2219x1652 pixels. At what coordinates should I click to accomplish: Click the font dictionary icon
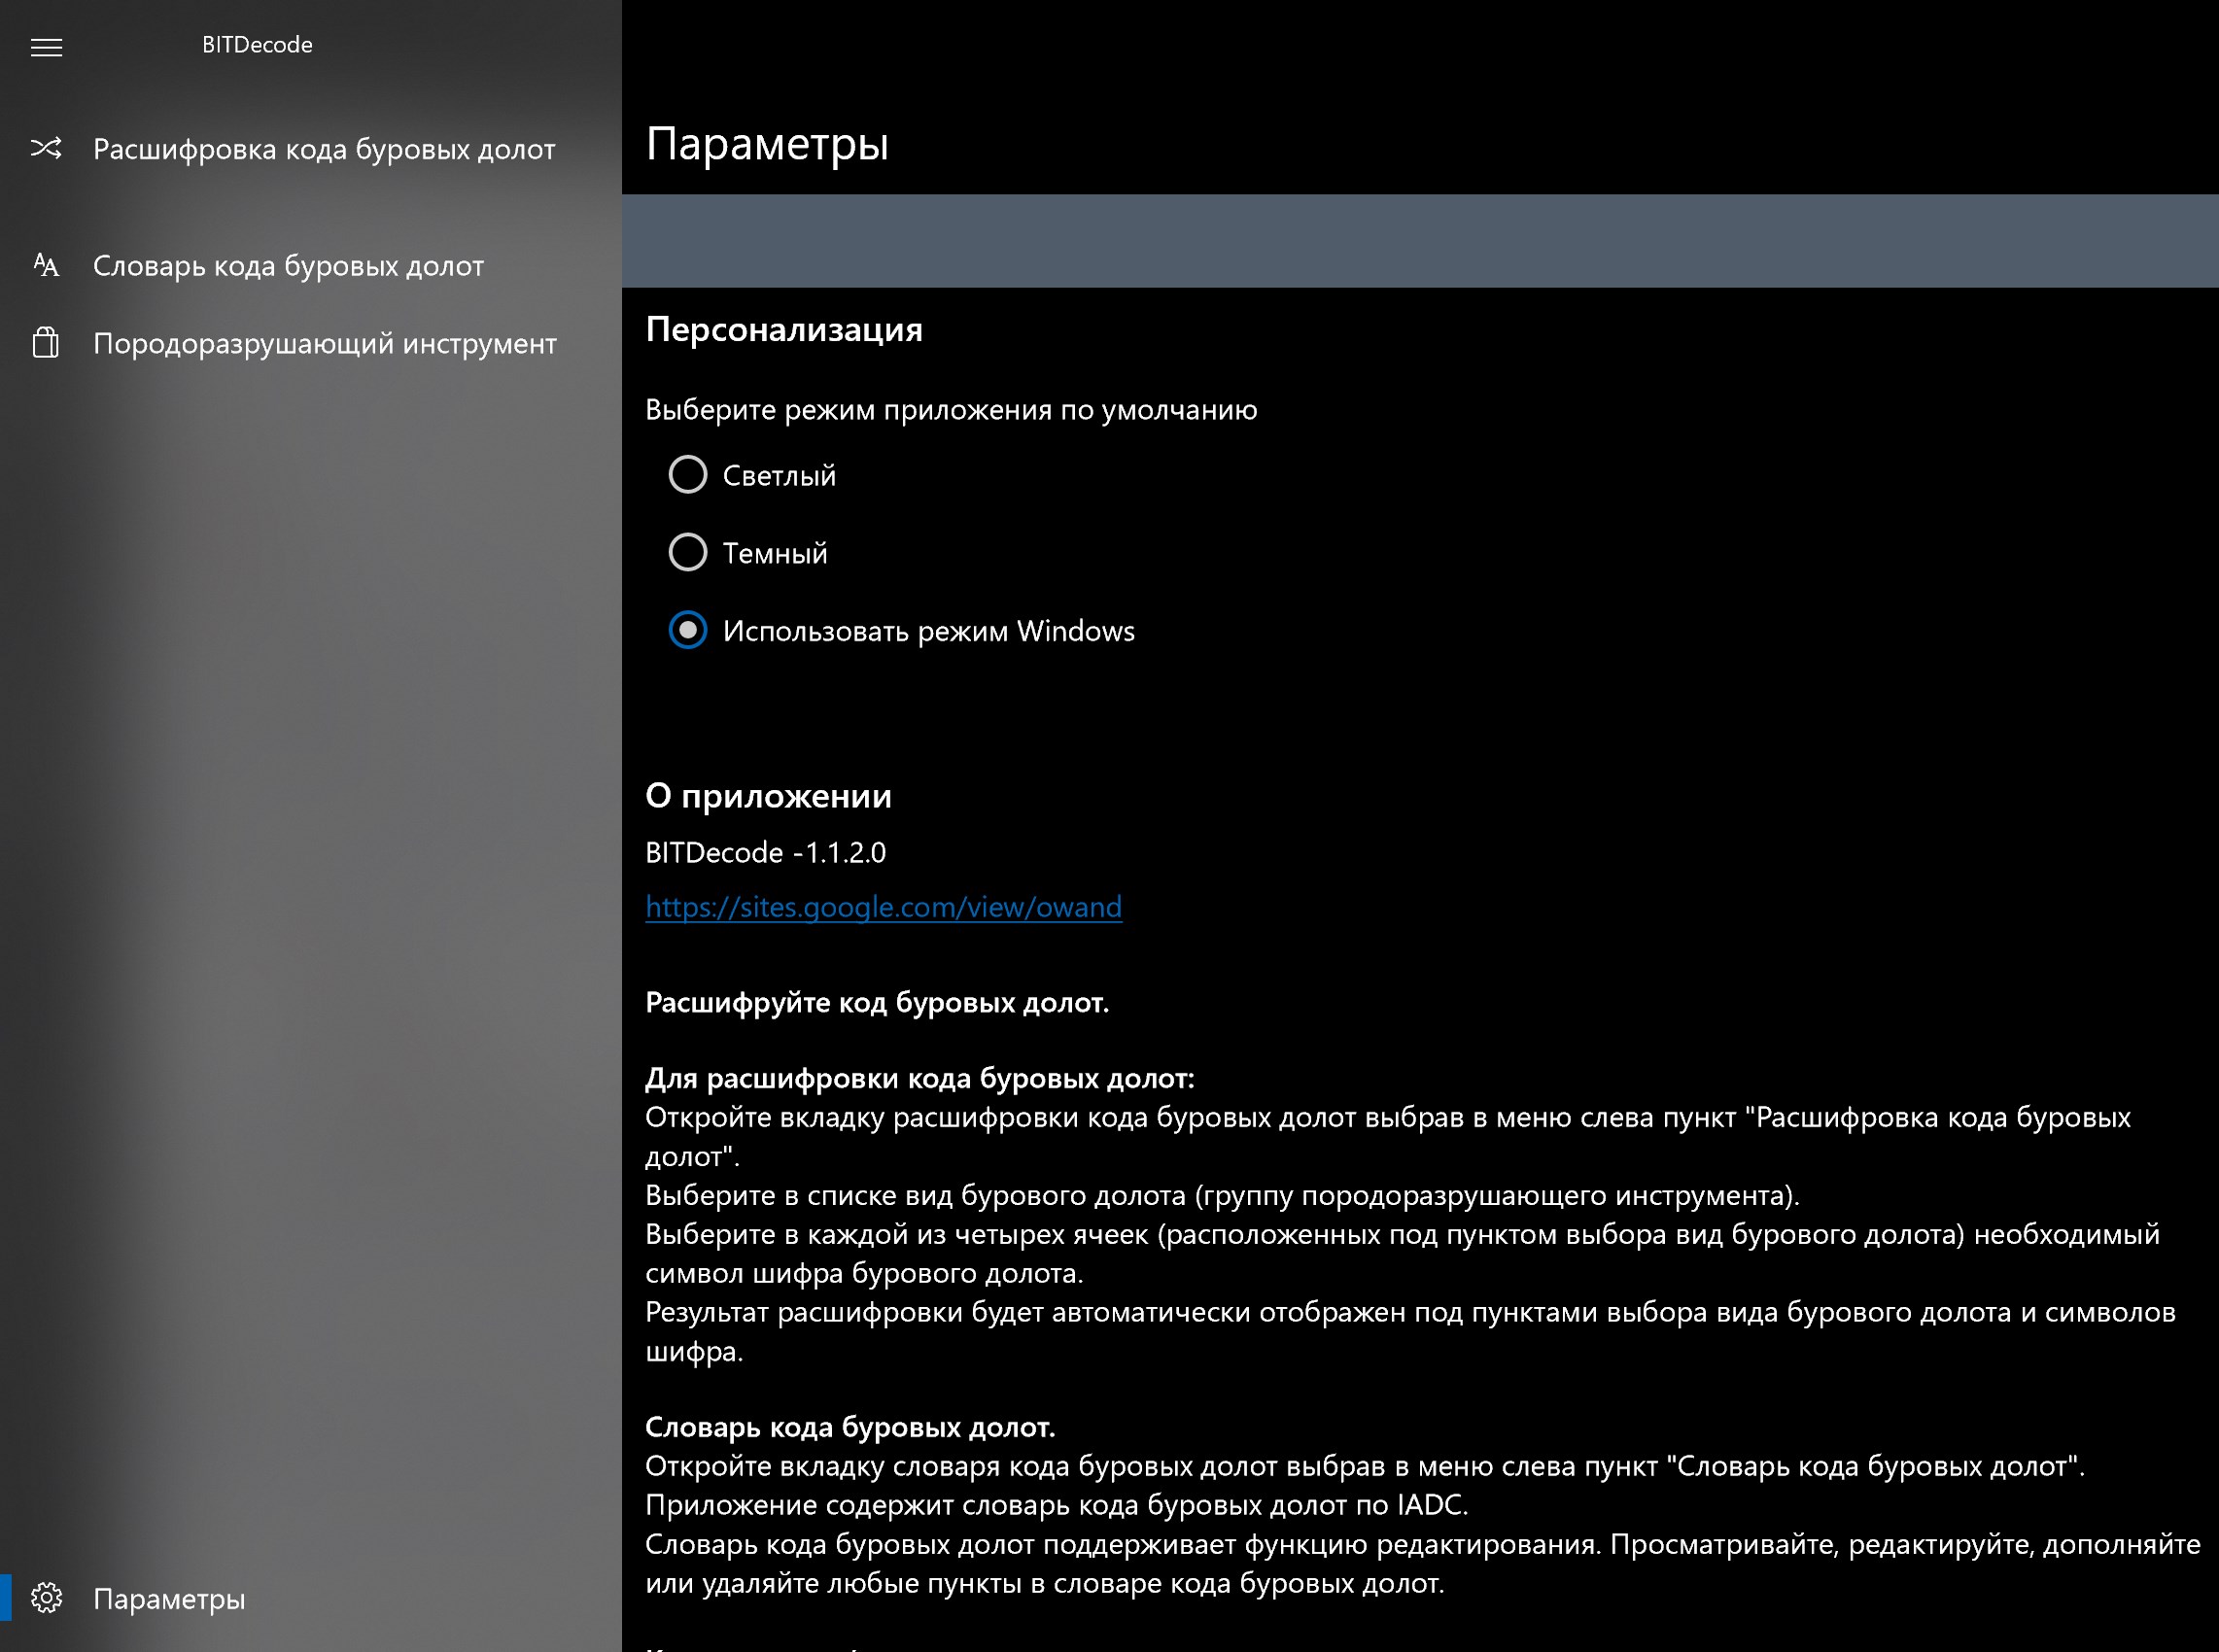click(46, 265)
